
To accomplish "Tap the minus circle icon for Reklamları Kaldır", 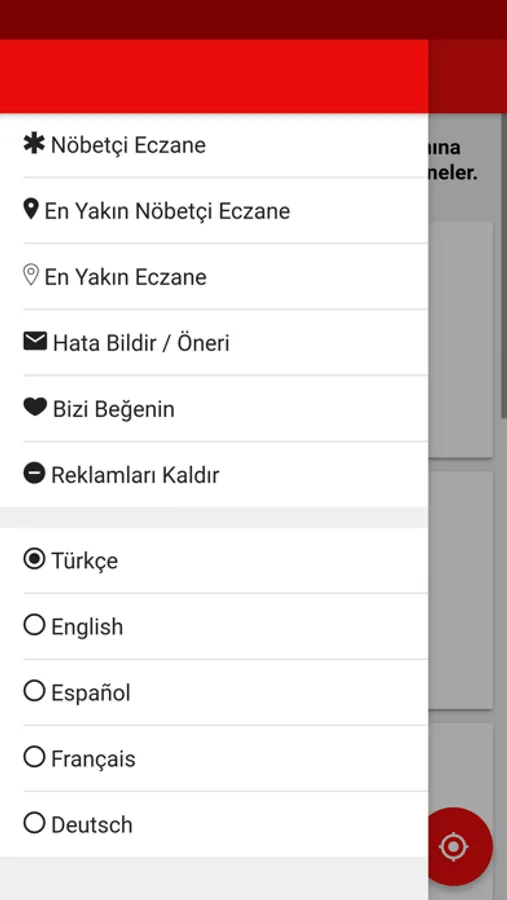I will click(34, 474).
